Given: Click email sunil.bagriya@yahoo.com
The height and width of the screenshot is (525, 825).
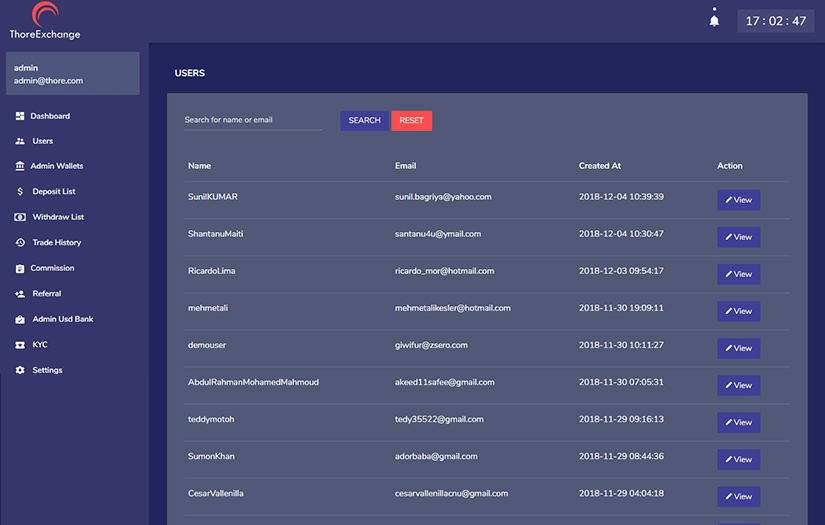Looking at the screenshot, I should [x=443, y=197].
